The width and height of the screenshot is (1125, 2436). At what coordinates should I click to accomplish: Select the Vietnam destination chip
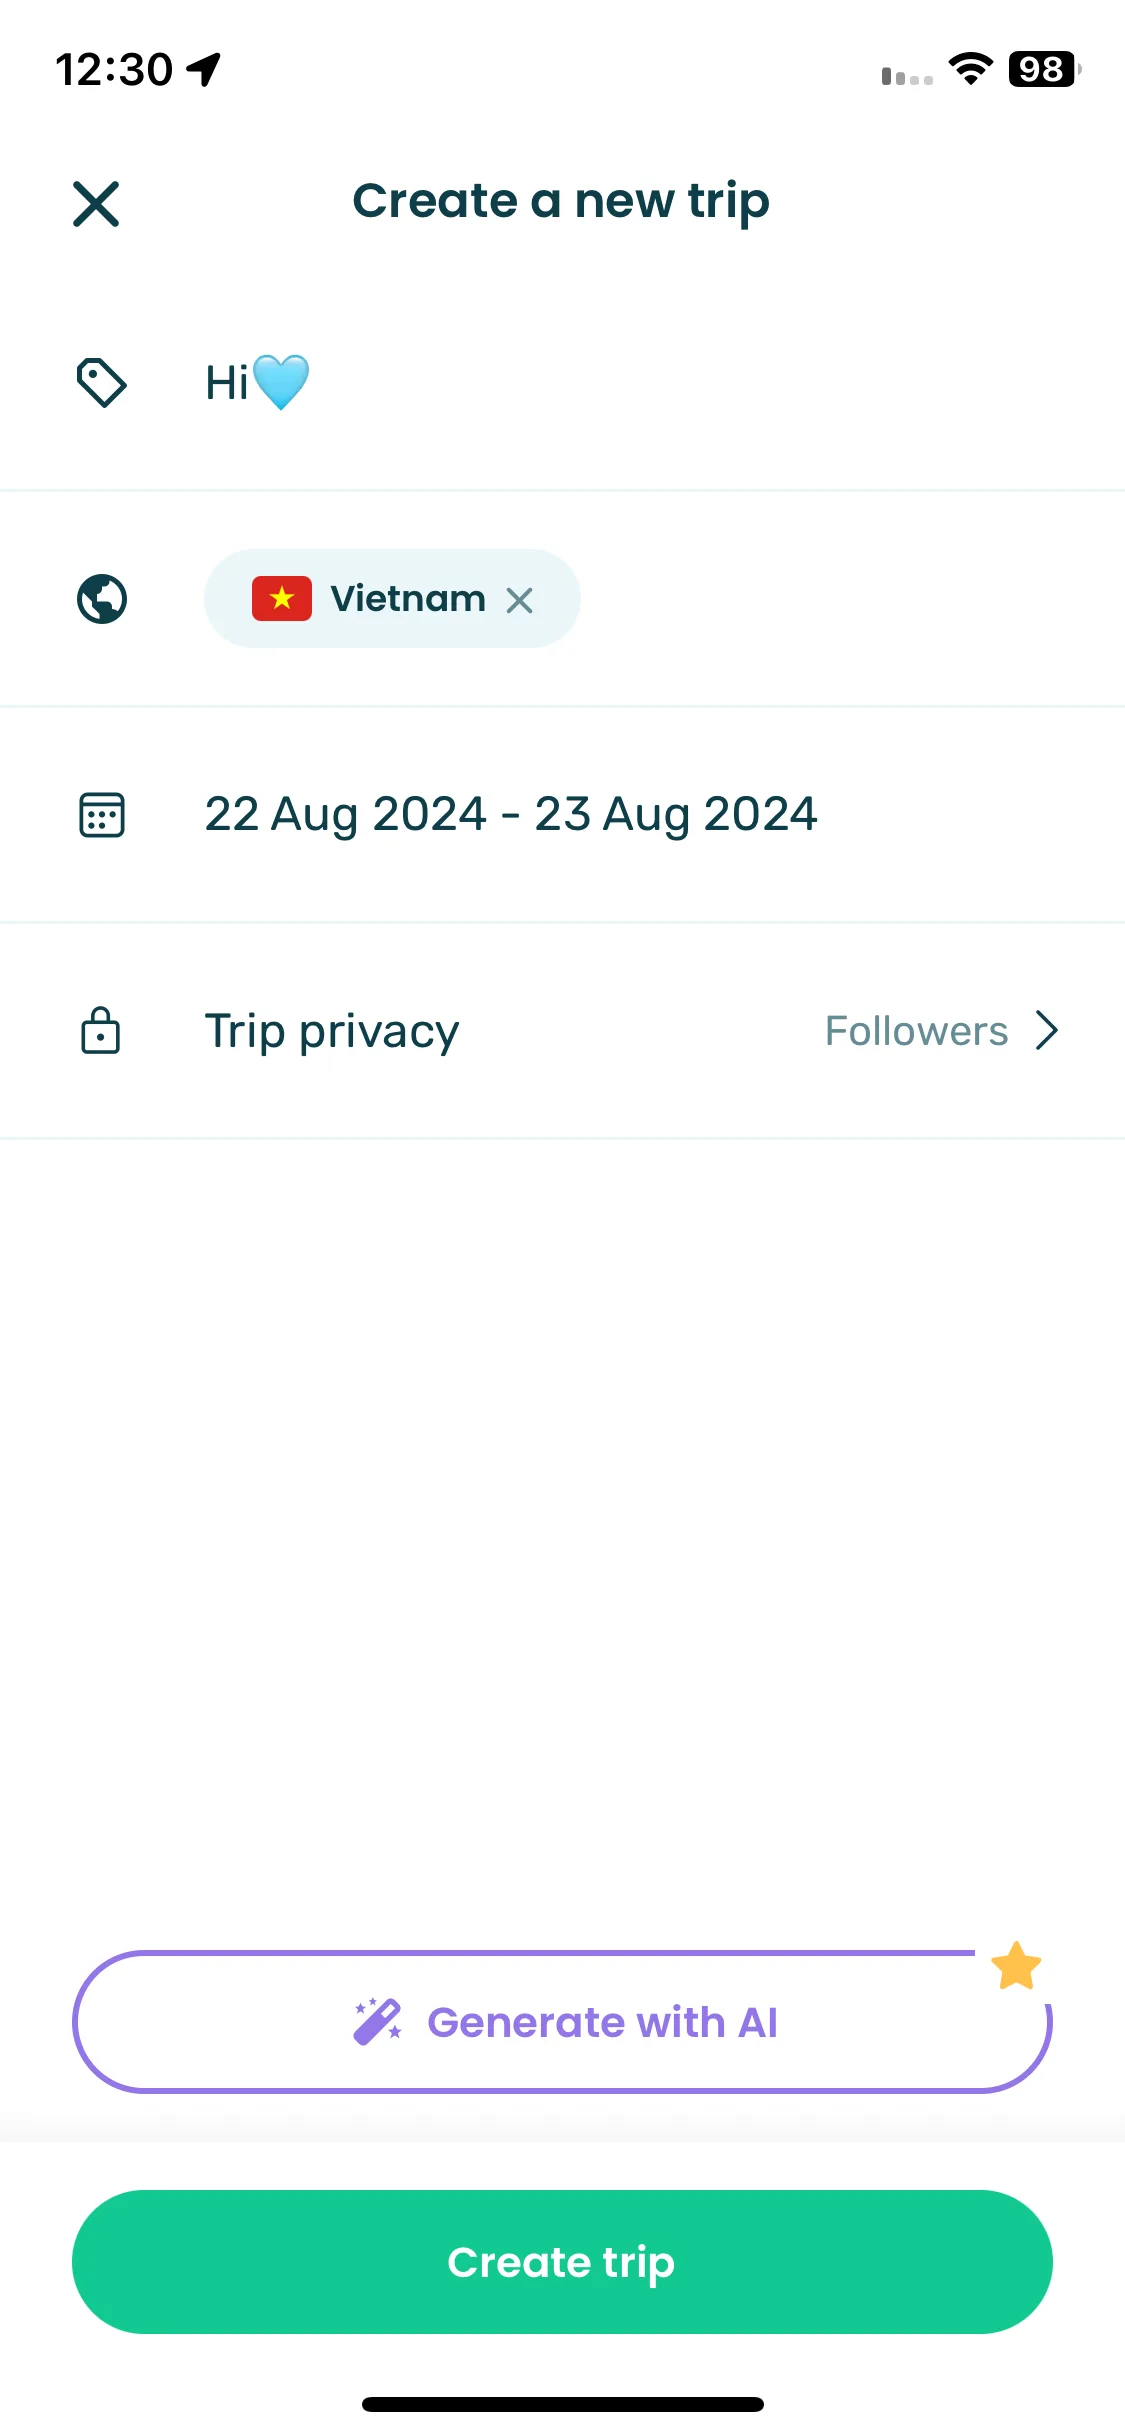coord(392,598)
